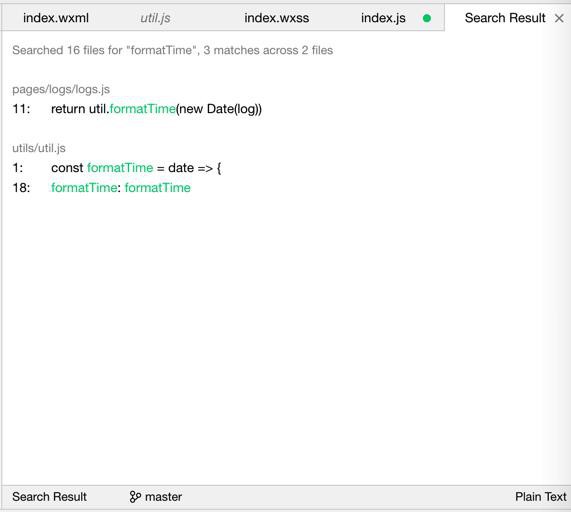This screenshot has height=512, width=571.
Task: Click the master branch name
Action: [163, 497]
